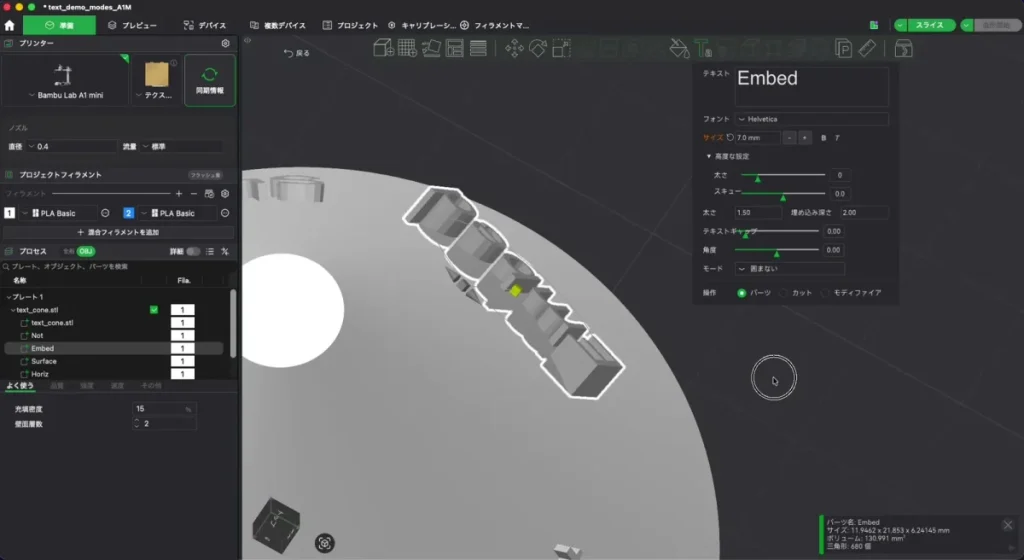The width and height of the screenshot is (1024, 560).
Task: Open the Helvetica font dropdown
Action: click(x=812, y=119)
